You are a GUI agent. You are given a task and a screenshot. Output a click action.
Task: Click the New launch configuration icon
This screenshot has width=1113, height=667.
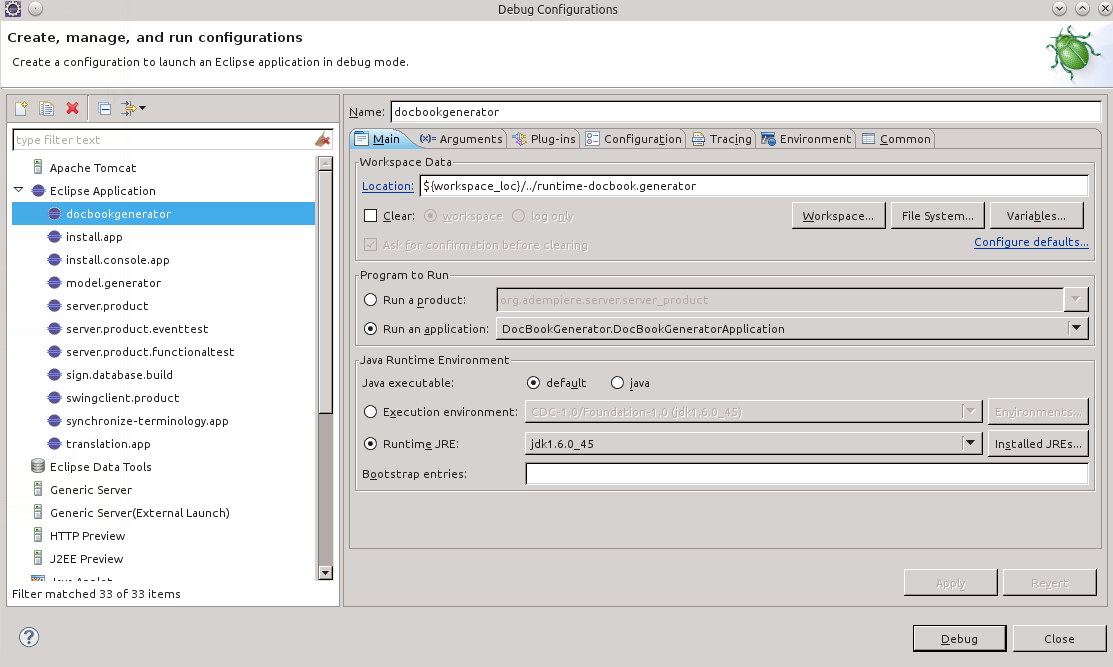21,109
